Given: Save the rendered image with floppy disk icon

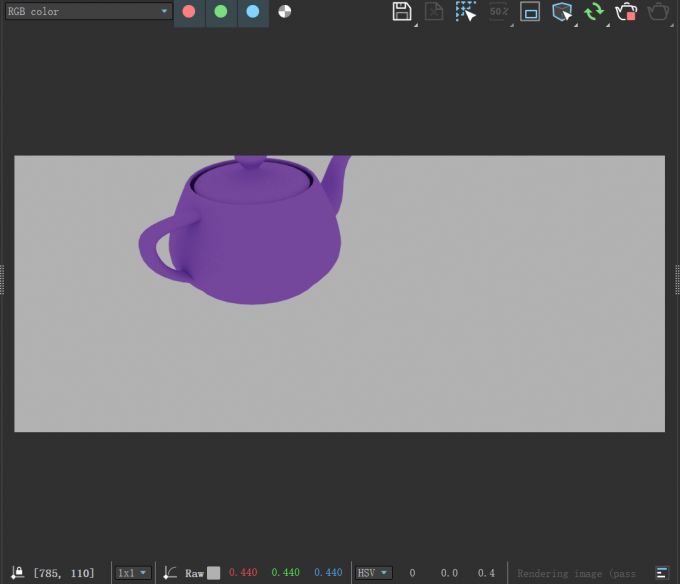Looking at the screenshot, I should click(x=402, y=12).
